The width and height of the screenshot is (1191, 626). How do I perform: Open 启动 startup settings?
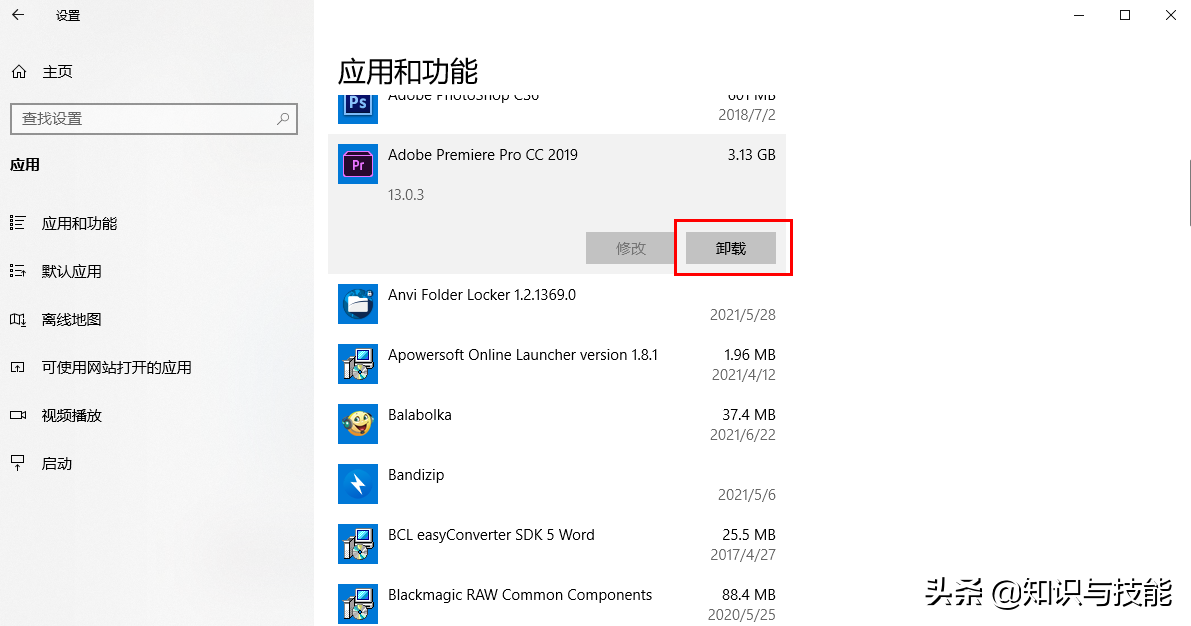tap(57, 463)
